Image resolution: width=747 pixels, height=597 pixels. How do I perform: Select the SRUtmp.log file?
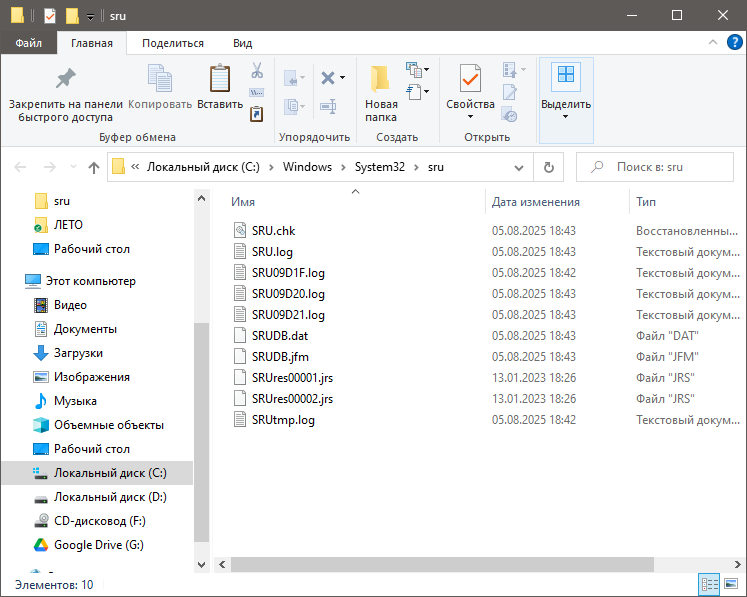pyautogui.click(x=283, y=420)
